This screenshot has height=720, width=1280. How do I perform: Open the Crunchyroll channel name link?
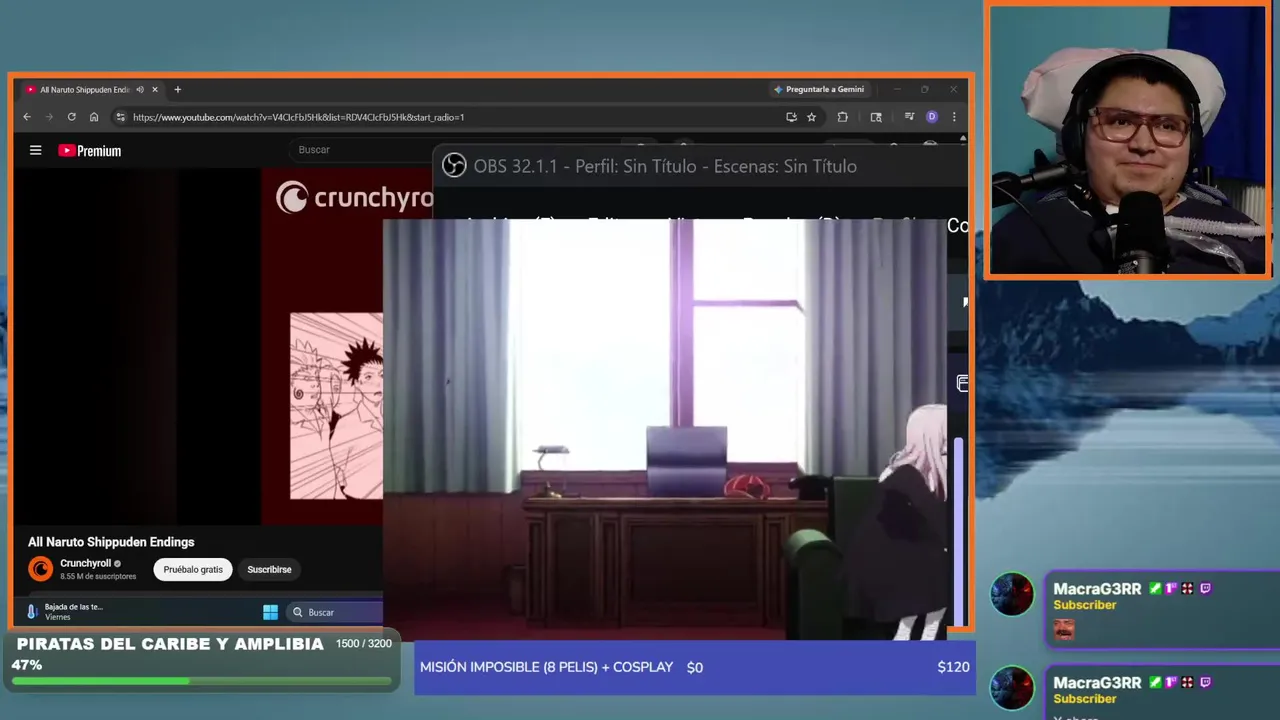pos(85,563)
